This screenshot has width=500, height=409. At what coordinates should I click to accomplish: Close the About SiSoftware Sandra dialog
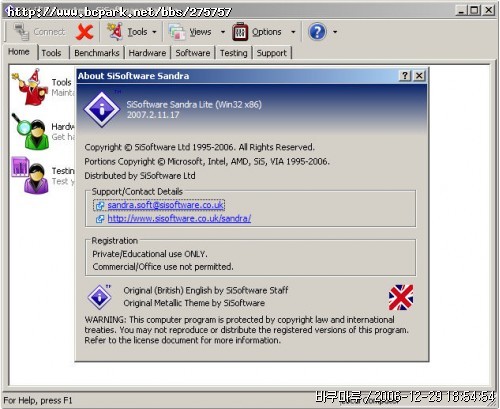[x=419, y=76]
